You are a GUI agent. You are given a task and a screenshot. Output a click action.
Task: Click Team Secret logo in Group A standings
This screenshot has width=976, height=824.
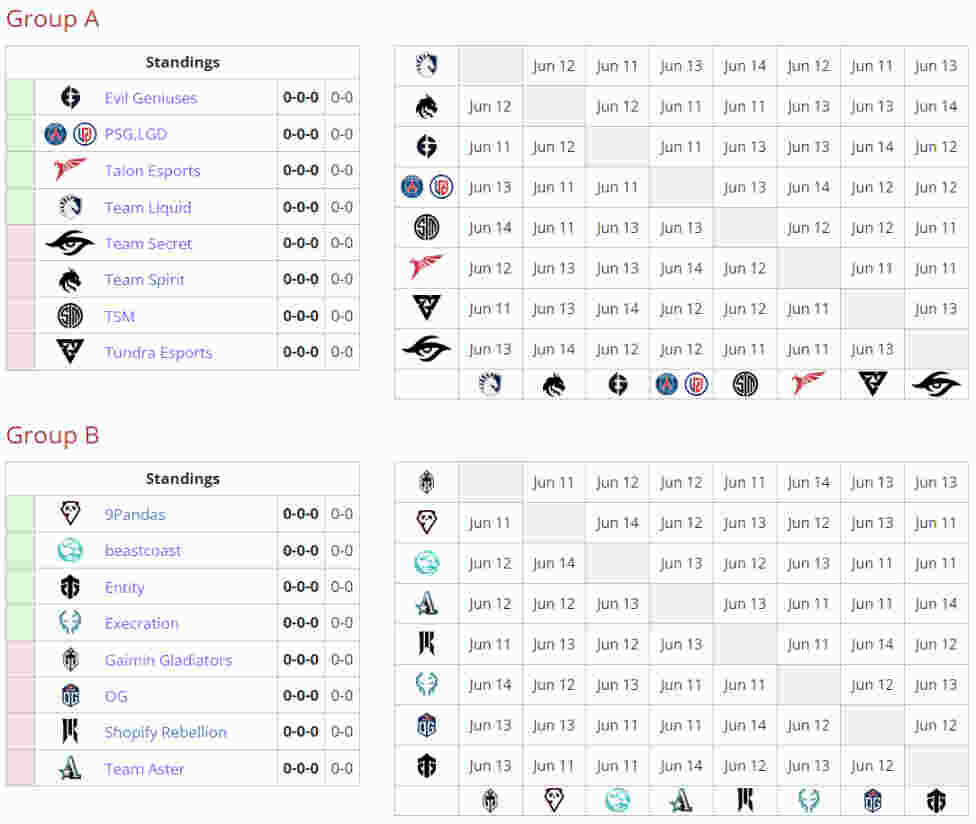pyautogui.click(x=70, y=243)
